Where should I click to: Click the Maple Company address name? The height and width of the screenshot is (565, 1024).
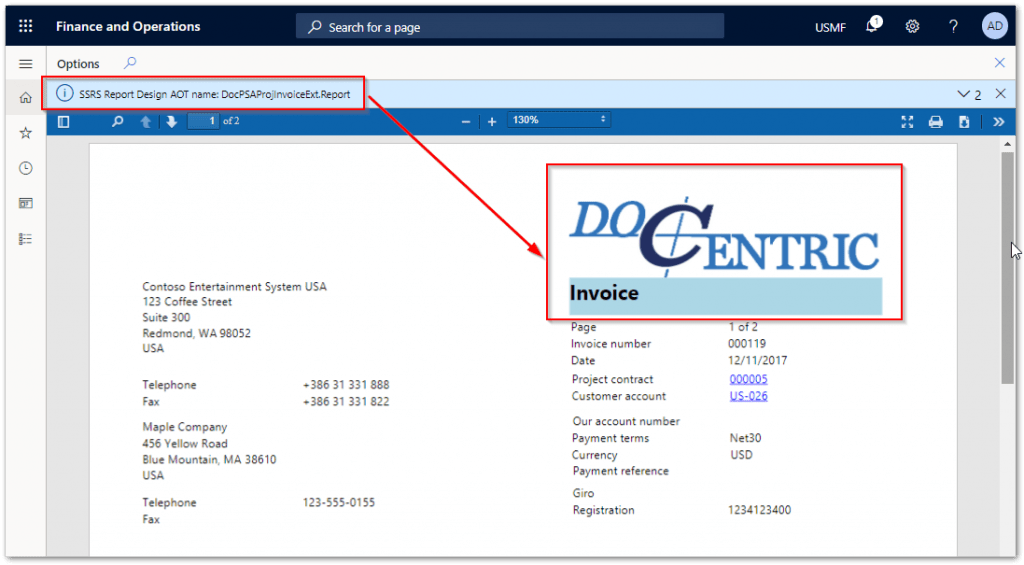pyautogui.click(x=185, y=427)
